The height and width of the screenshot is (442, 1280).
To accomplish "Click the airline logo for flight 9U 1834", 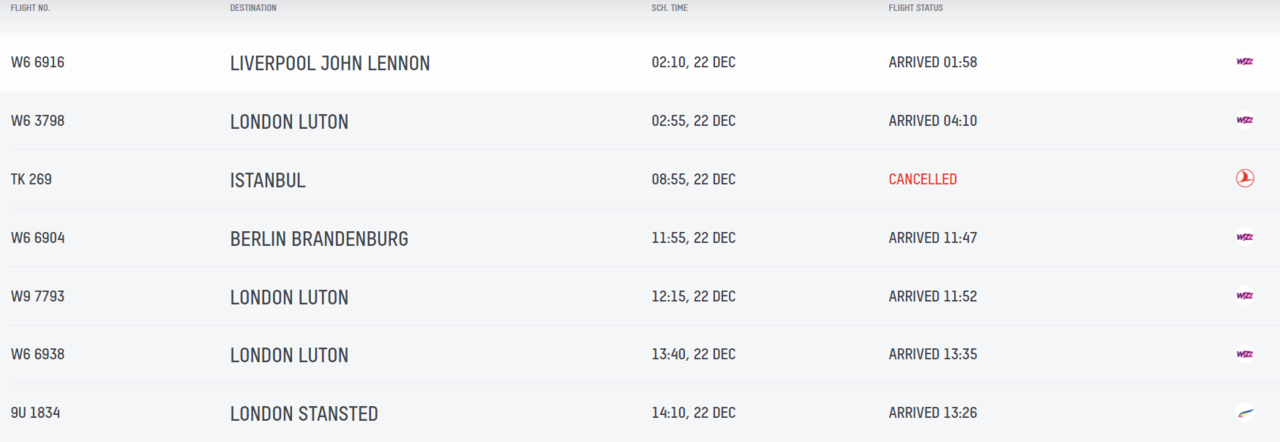I will pyautogui.click(x=1244, y=412).
